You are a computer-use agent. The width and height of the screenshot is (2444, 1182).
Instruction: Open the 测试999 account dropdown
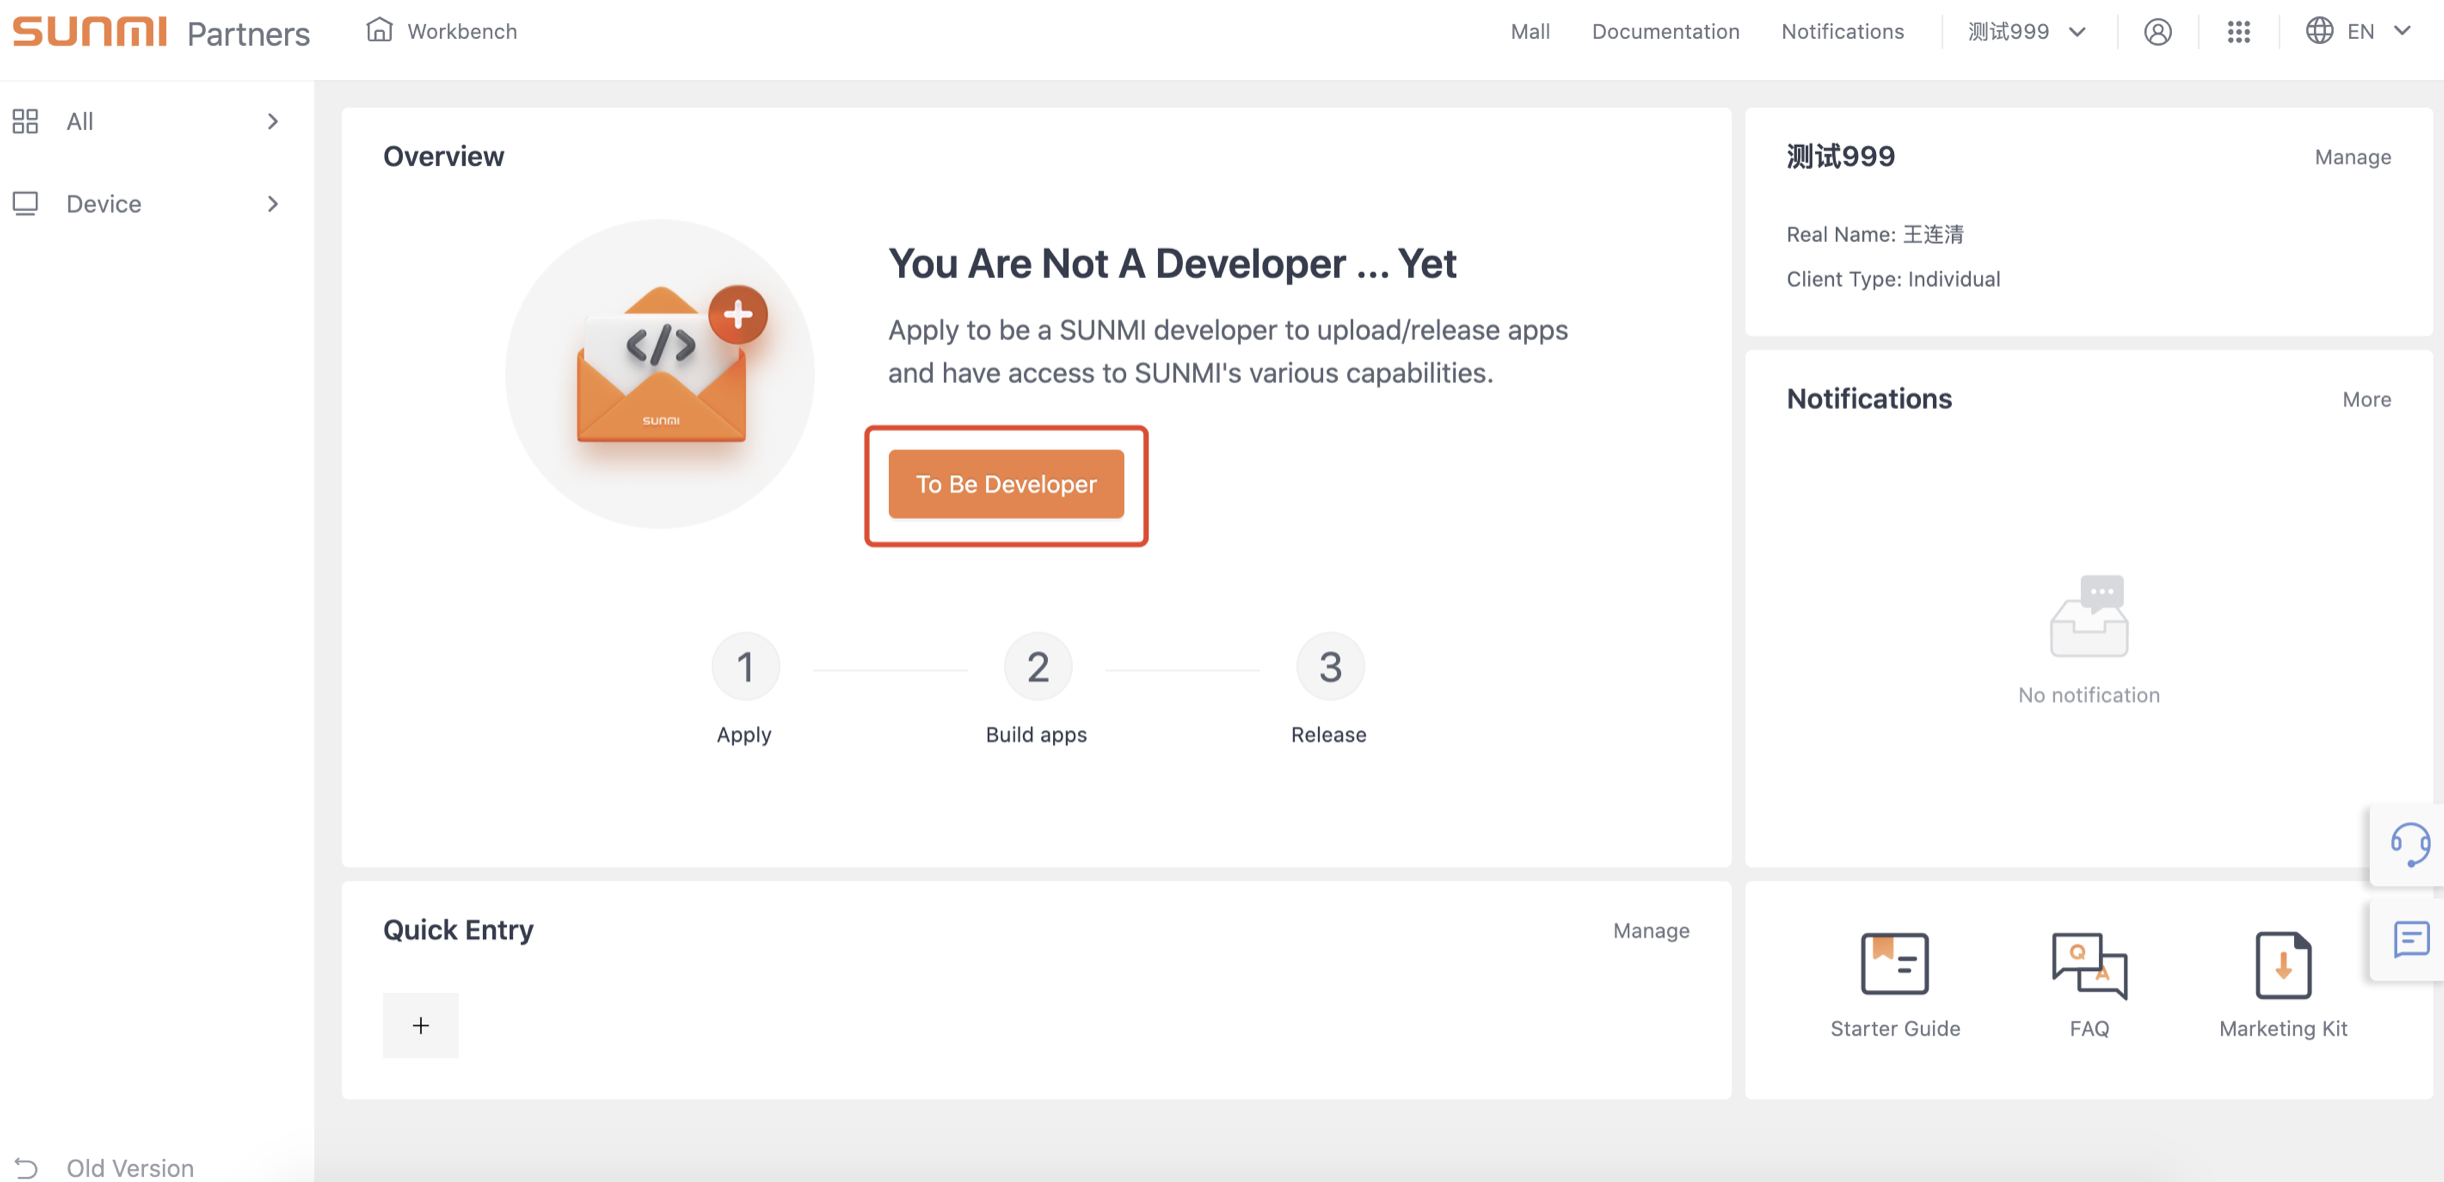click(x=2026, y=32)
